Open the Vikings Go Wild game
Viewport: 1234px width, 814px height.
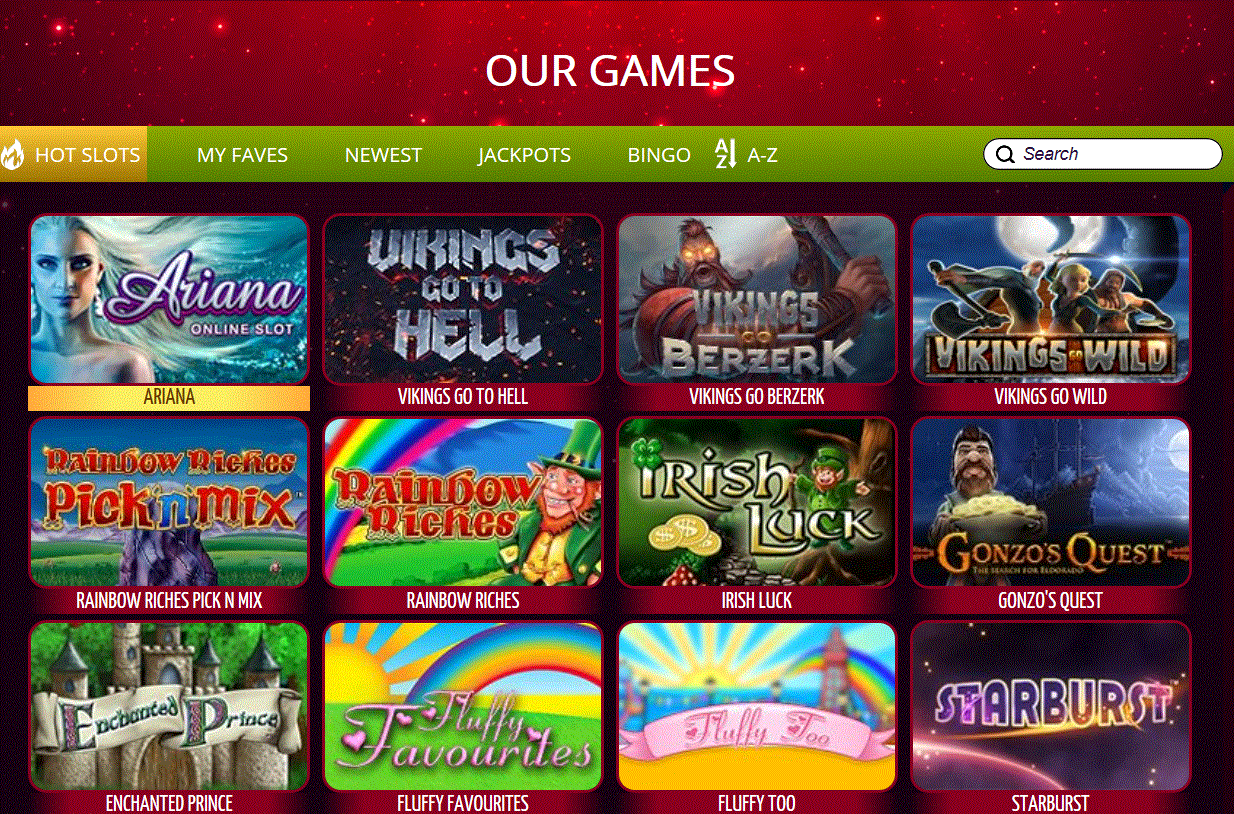(x=1051, y=299)
